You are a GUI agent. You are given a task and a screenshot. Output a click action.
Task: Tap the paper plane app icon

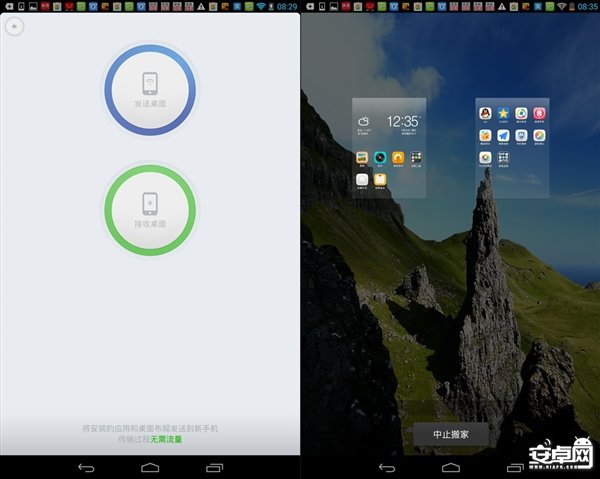click(503, 135)
